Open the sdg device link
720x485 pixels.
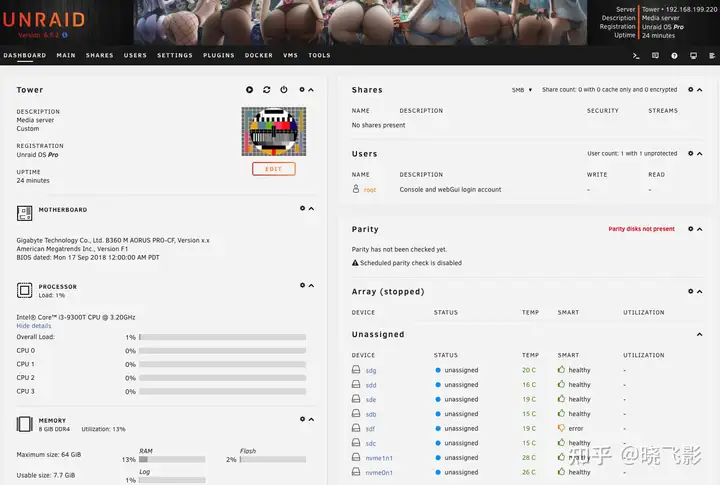pos(371,370)
